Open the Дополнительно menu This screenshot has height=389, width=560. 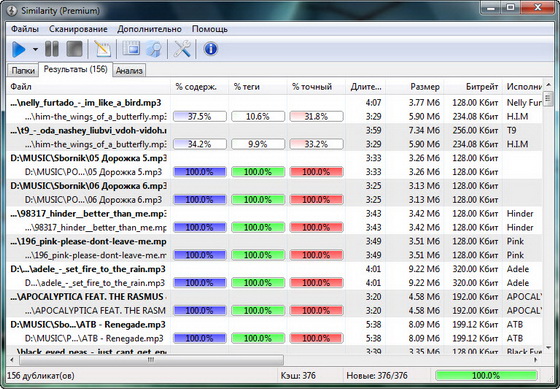tap(149, 29)
